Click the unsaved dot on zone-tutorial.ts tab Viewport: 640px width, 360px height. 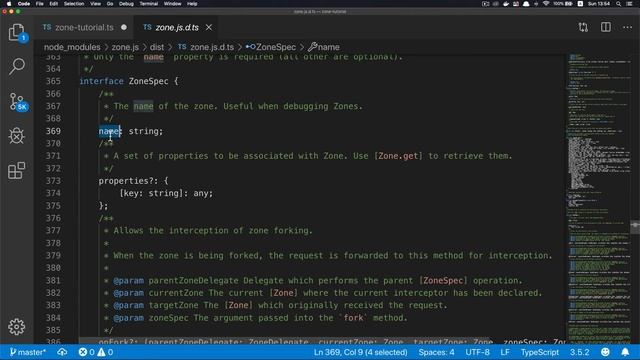pyautogui.click(x=124, y=27)
